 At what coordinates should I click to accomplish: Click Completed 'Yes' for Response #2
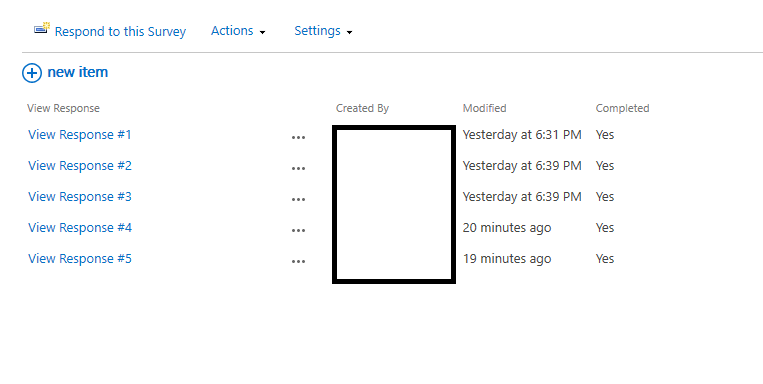(605, 165)
